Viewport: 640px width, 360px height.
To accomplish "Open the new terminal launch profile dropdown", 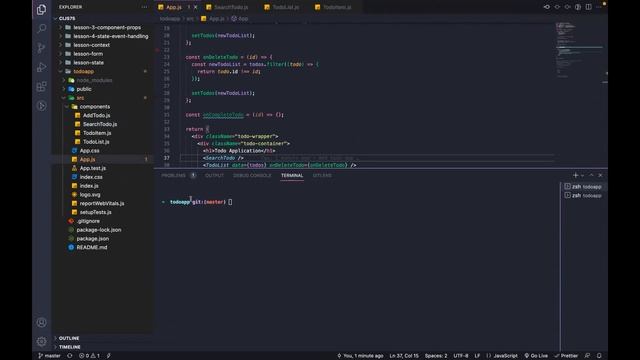I will [x=582, y=176].
